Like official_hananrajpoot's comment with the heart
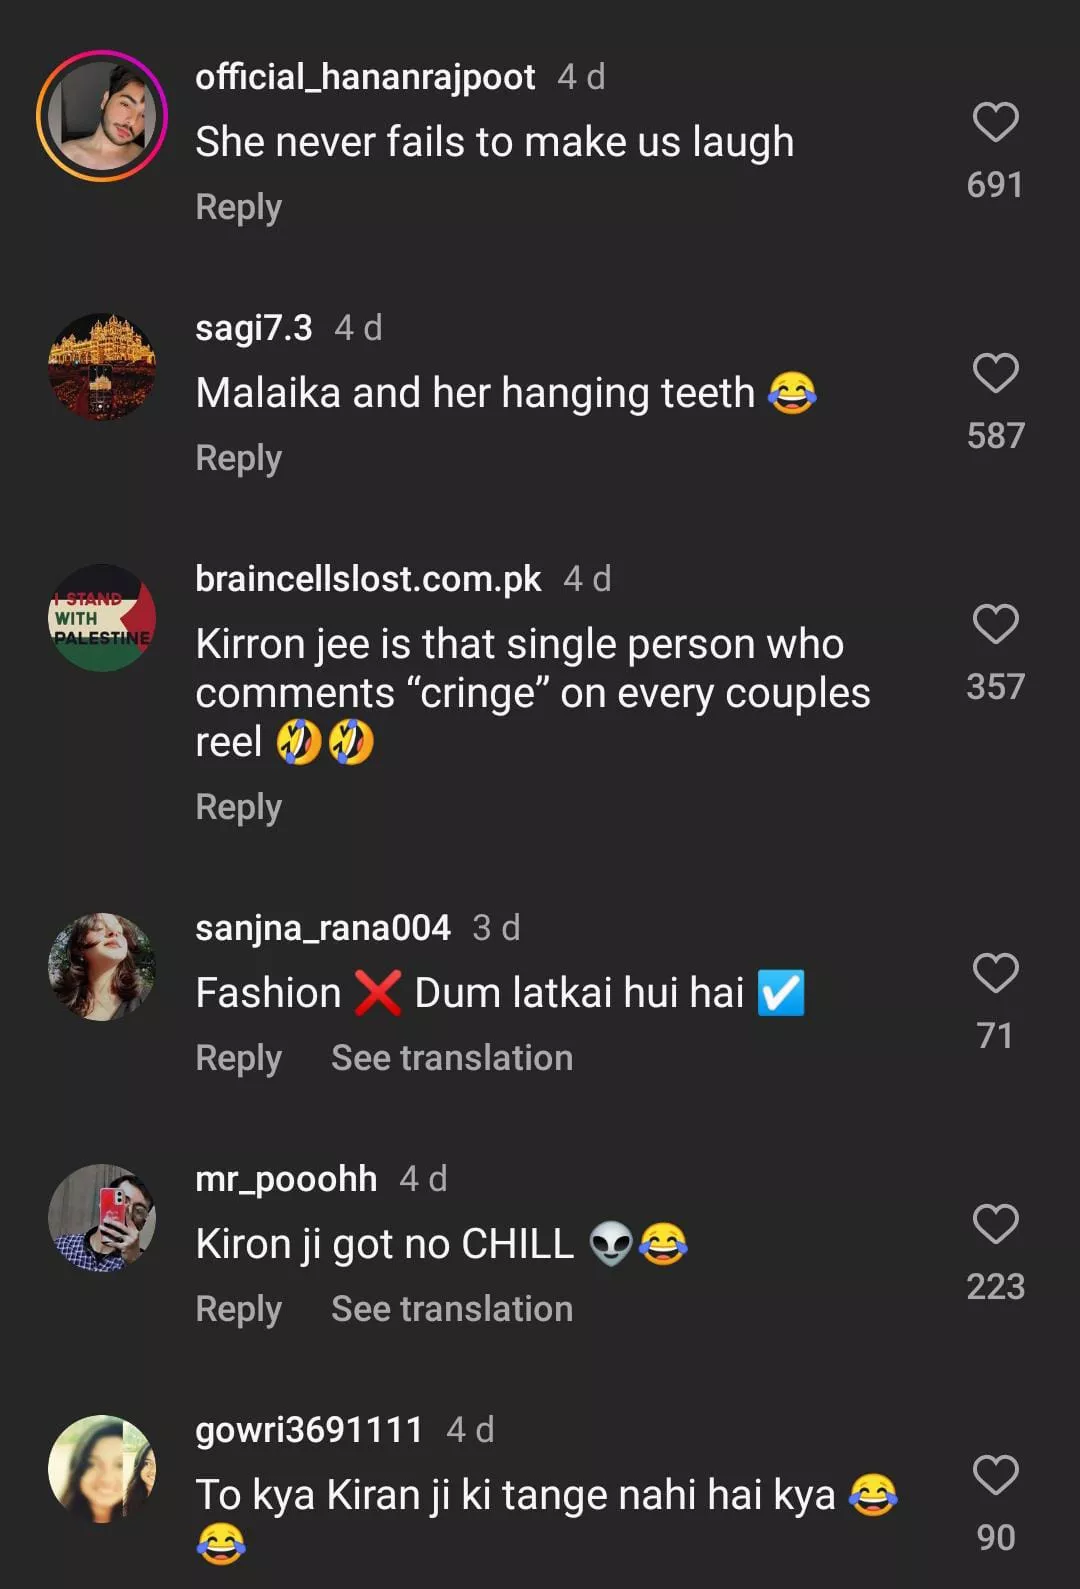 click(x=995, y=123)
